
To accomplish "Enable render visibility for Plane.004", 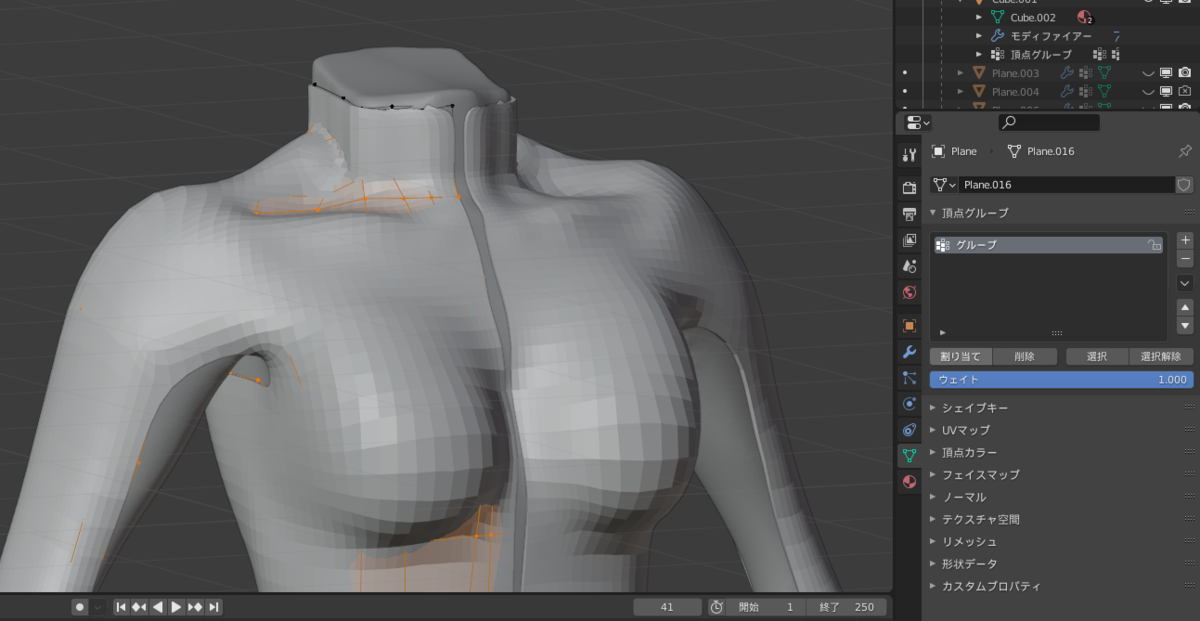I will click(x=1185, y=91).
